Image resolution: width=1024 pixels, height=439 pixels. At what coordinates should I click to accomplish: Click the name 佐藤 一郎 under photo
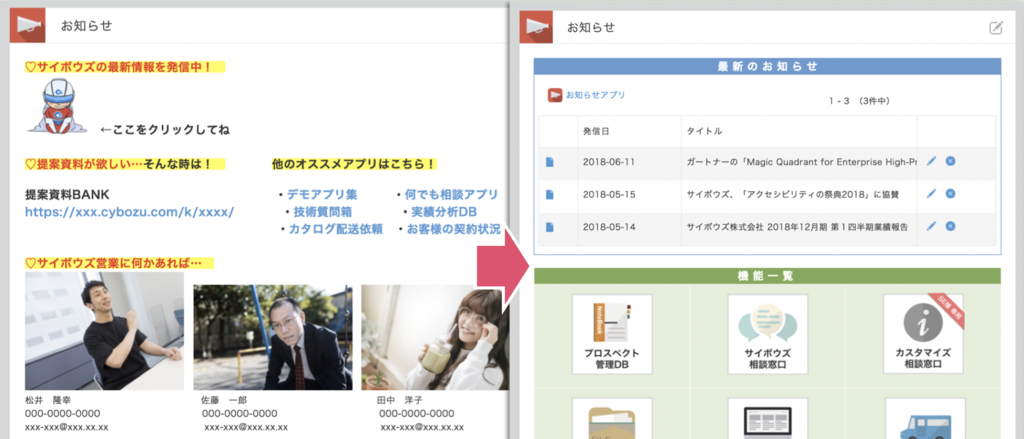click(225, 400)
